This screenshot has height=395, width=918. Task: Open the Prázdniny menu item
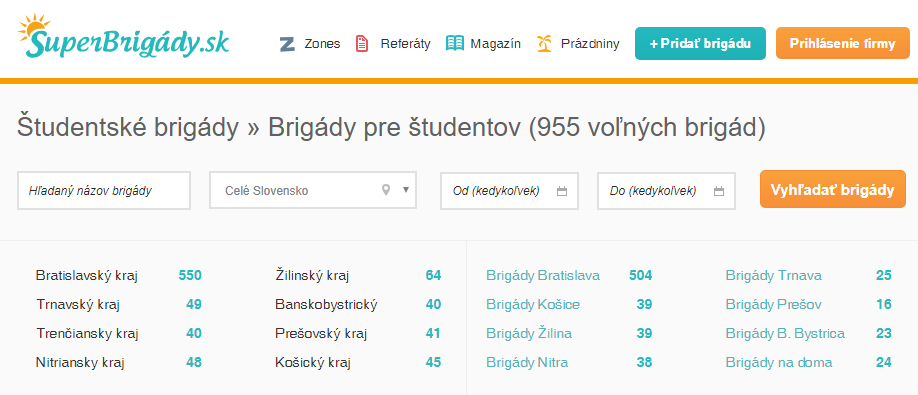(590, 44)
